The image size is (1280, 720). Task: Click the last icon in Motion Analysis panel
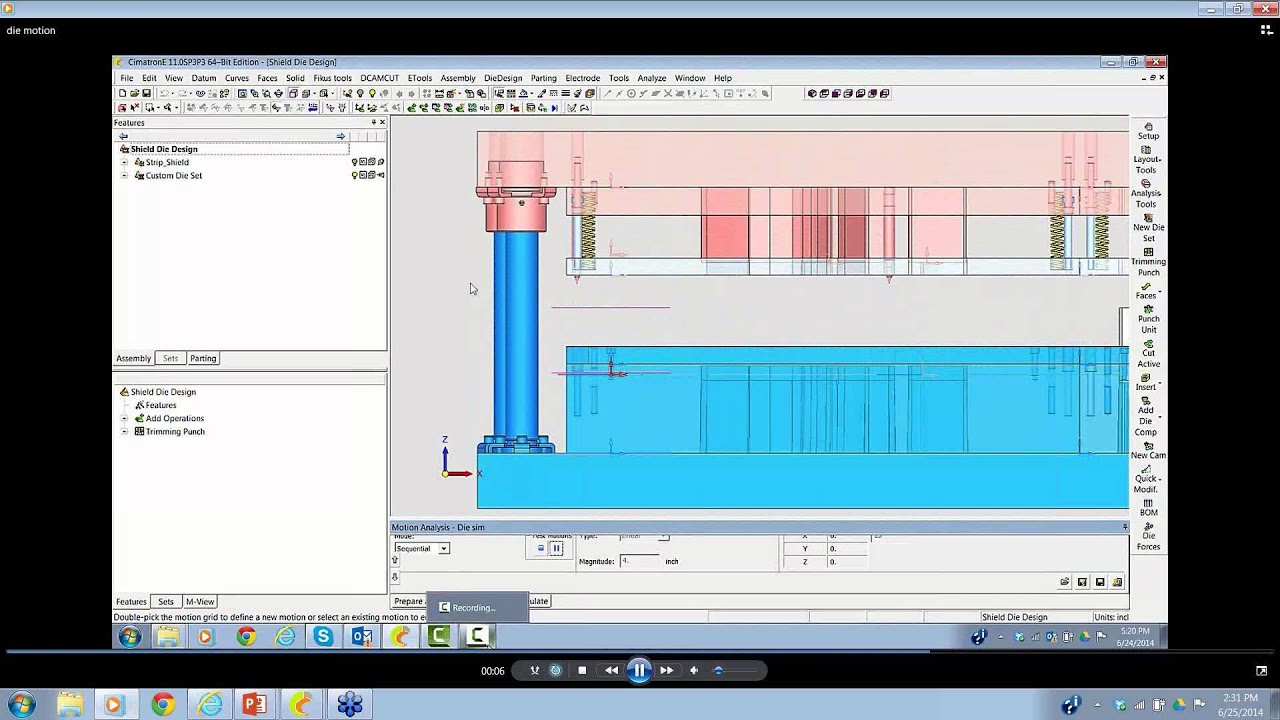click(x=1117, y=582)
